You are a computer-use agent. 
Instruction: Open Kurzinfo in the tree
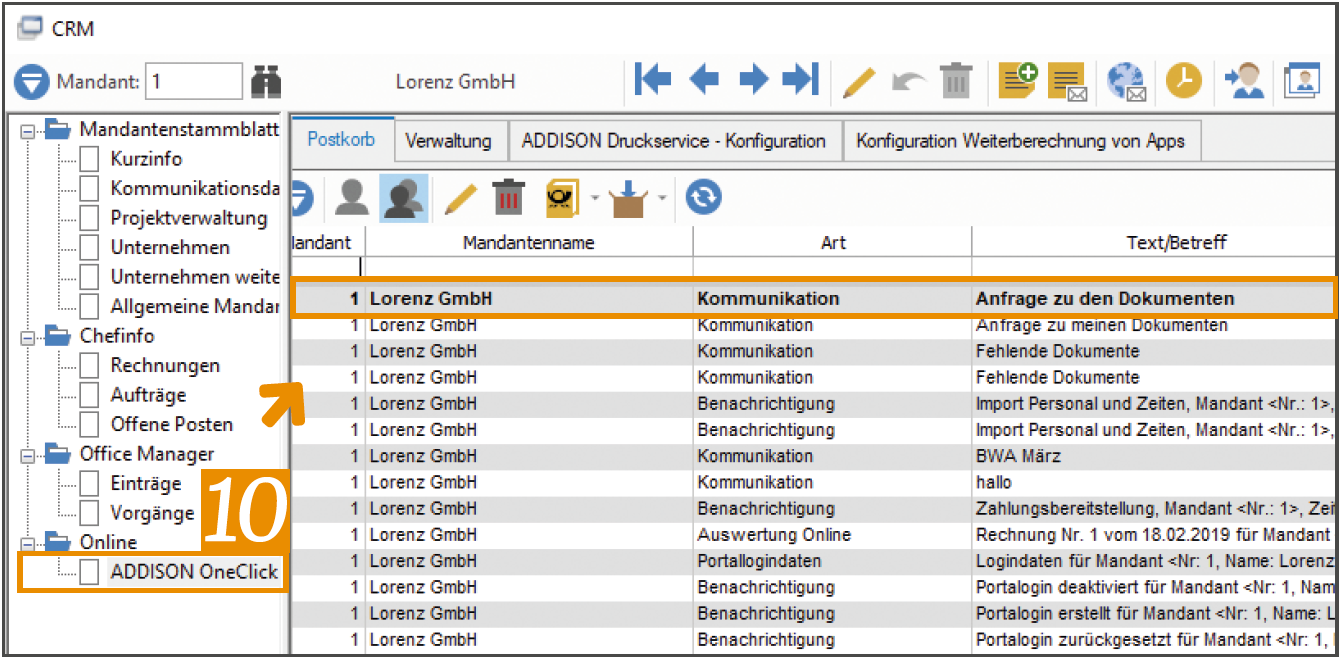tap(146, 159)
